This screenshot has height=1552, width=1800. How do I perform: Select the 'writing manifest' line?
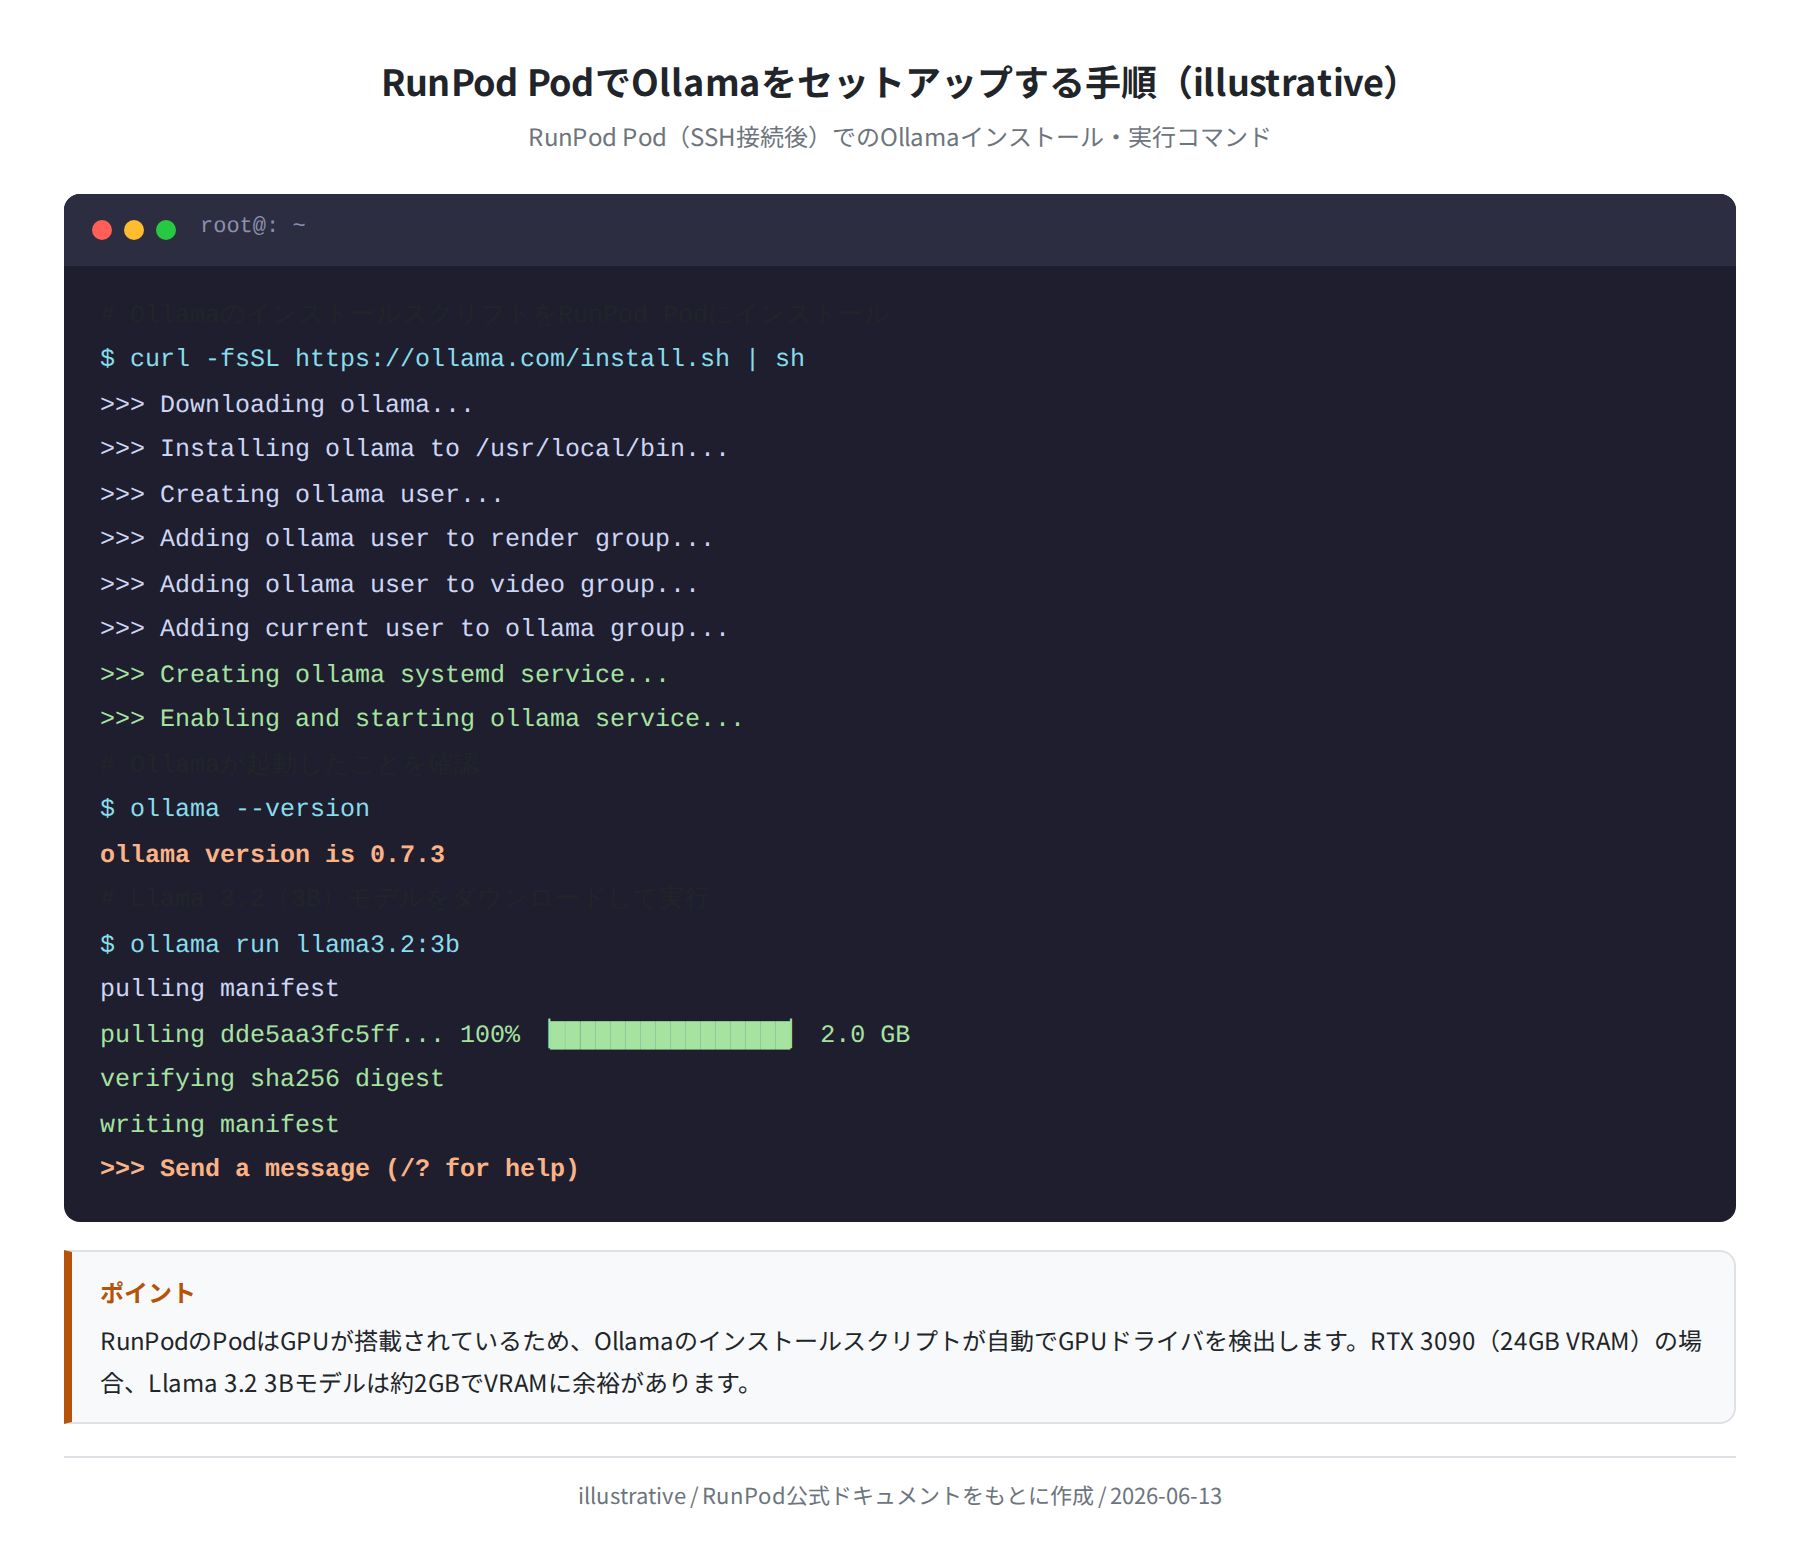point(219,1124)
